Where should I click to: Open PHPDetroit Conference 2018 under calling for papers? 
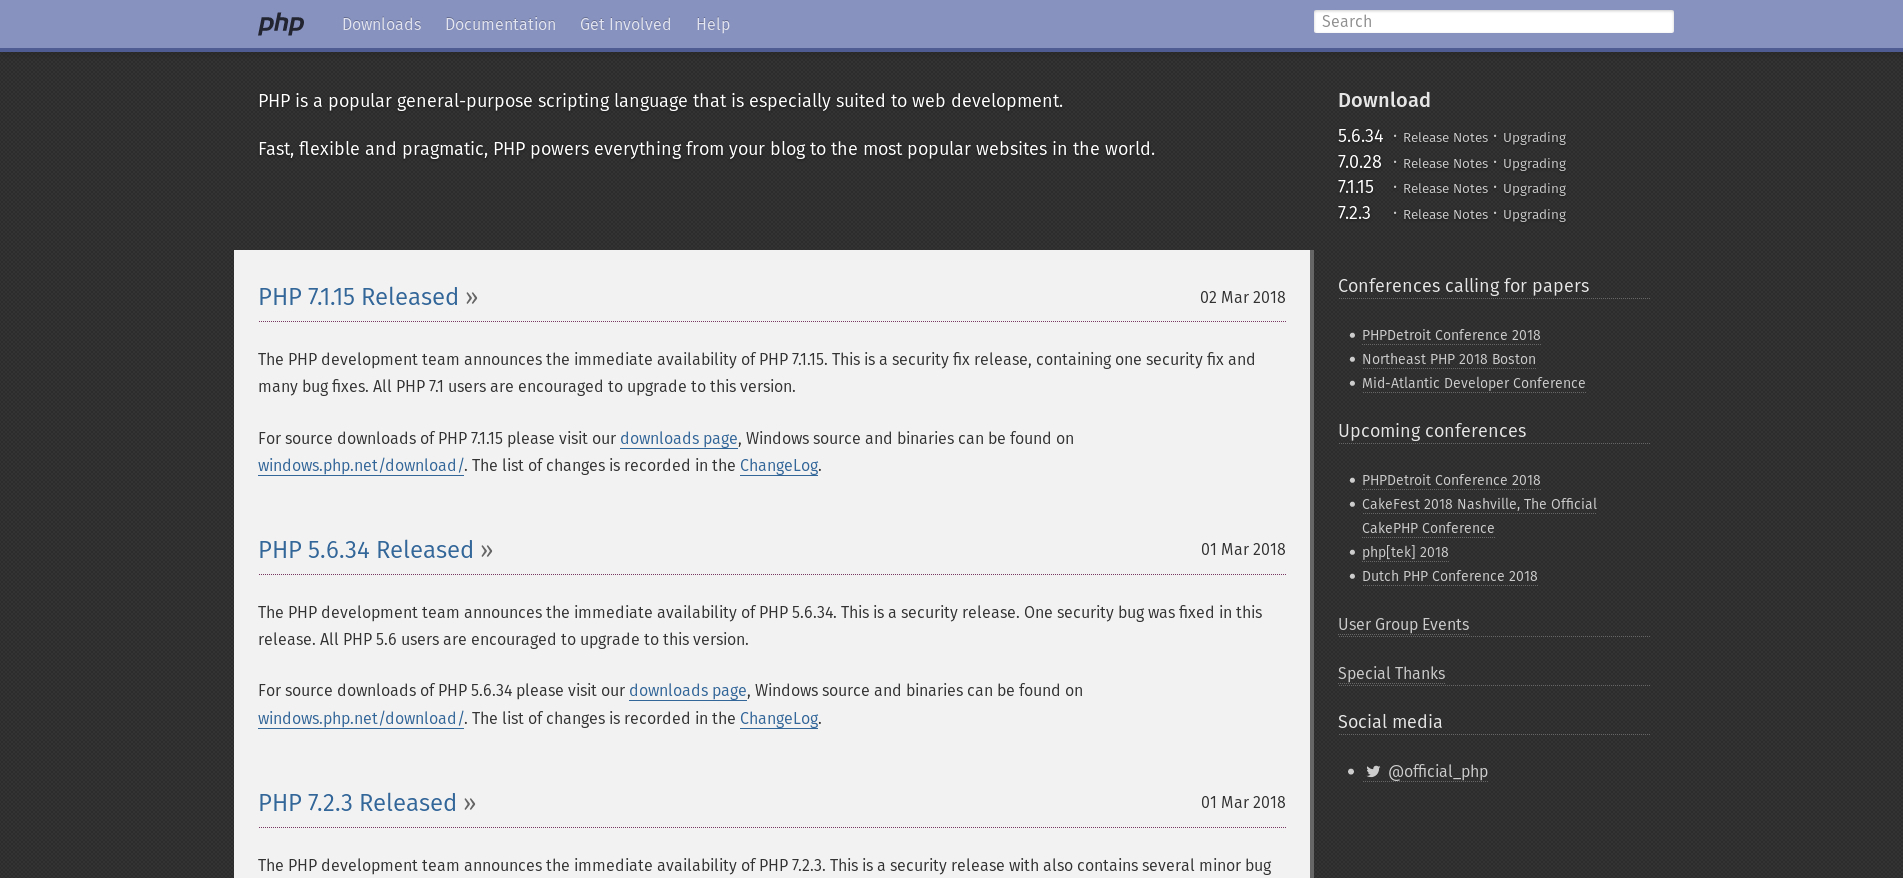(1451, 336)
